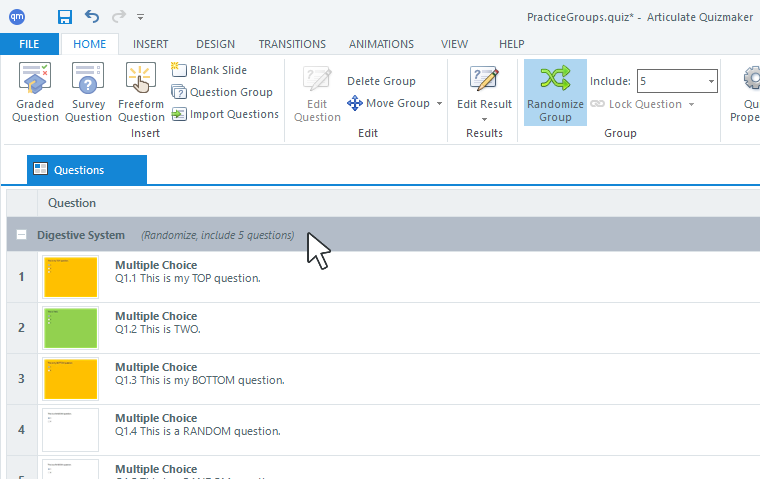Click Multiple Choice label in row 2
This screenshot has width=760, height=479.
click(156, 316)
